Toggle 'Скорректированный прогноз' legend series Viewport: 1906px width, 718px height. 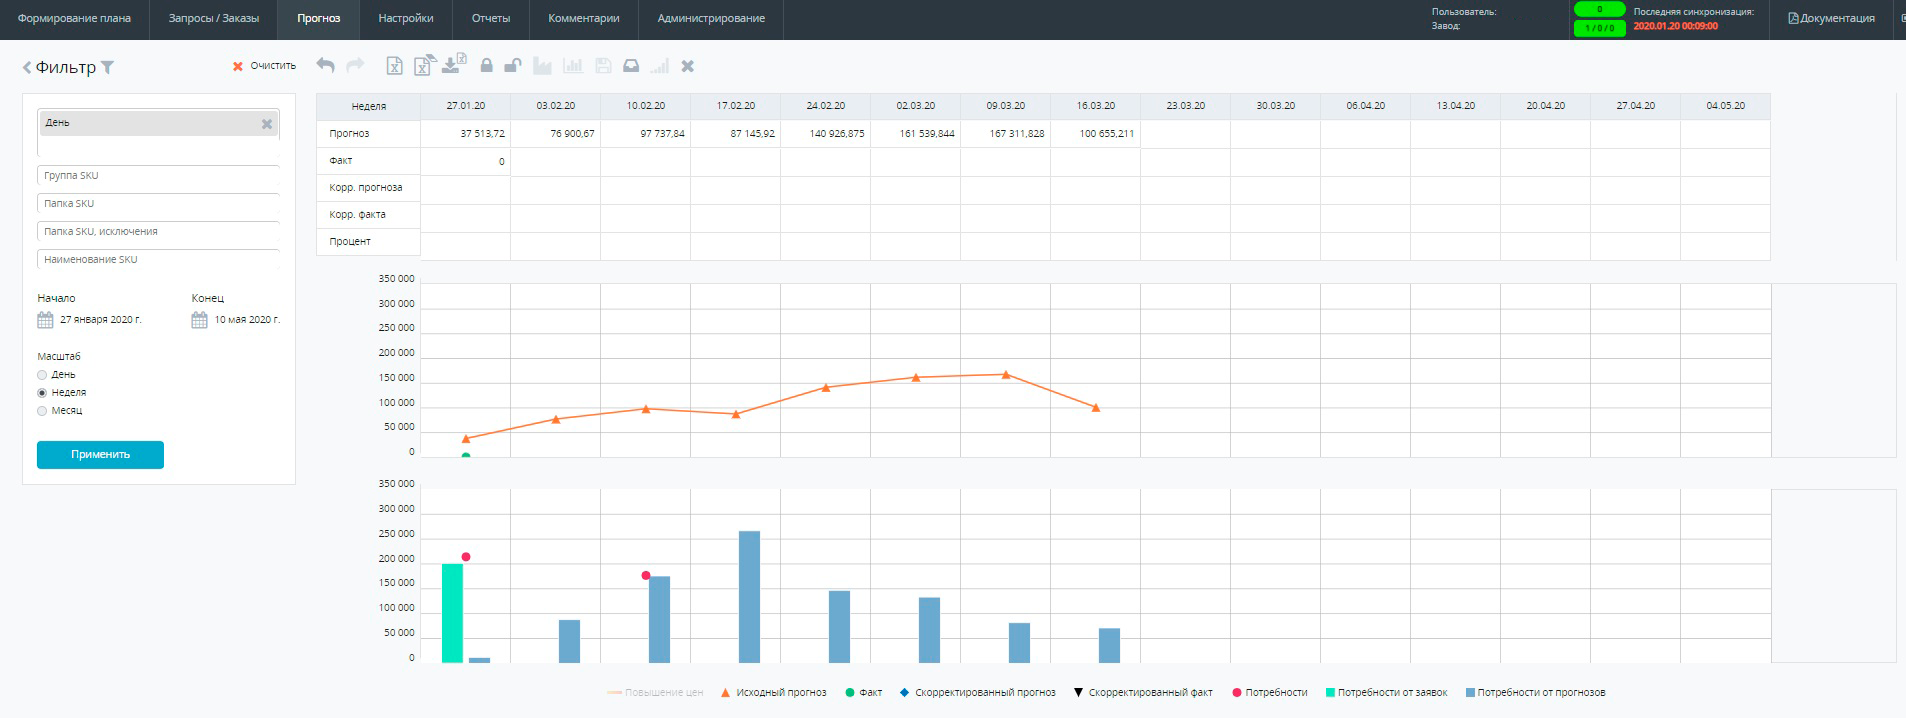point(977,692)
